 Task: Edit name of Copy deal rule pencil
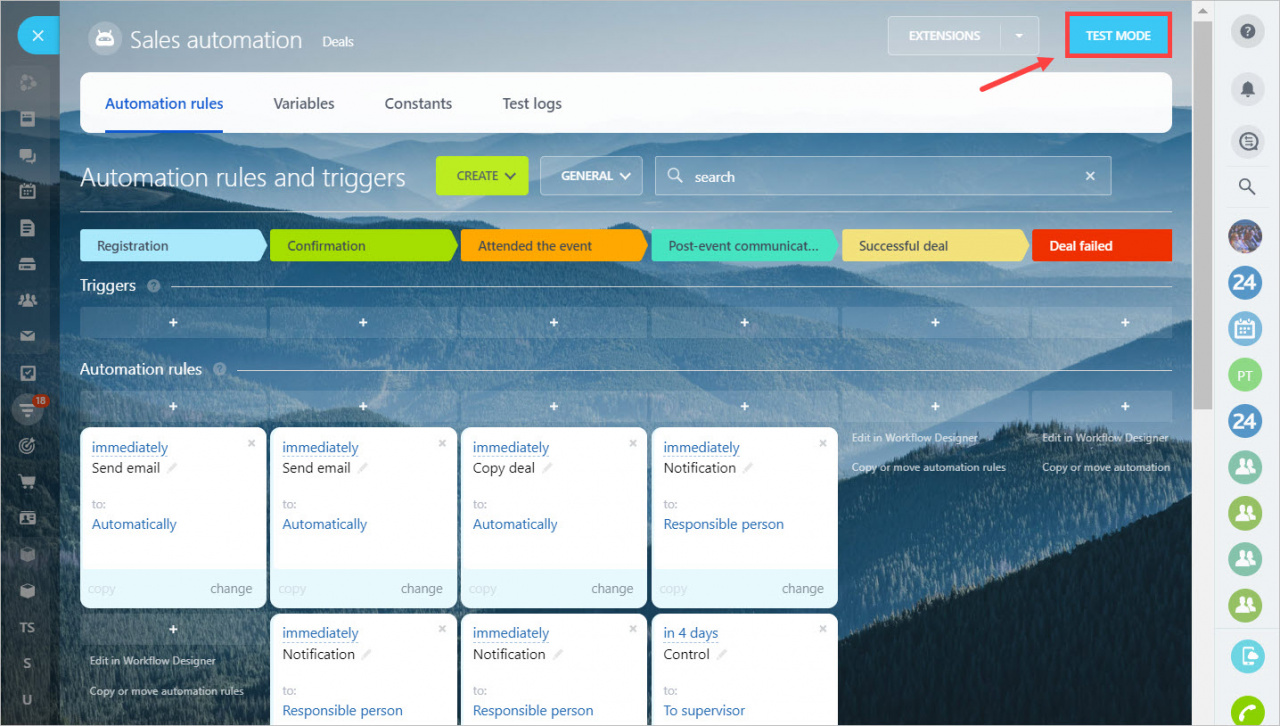pos(548,468)
